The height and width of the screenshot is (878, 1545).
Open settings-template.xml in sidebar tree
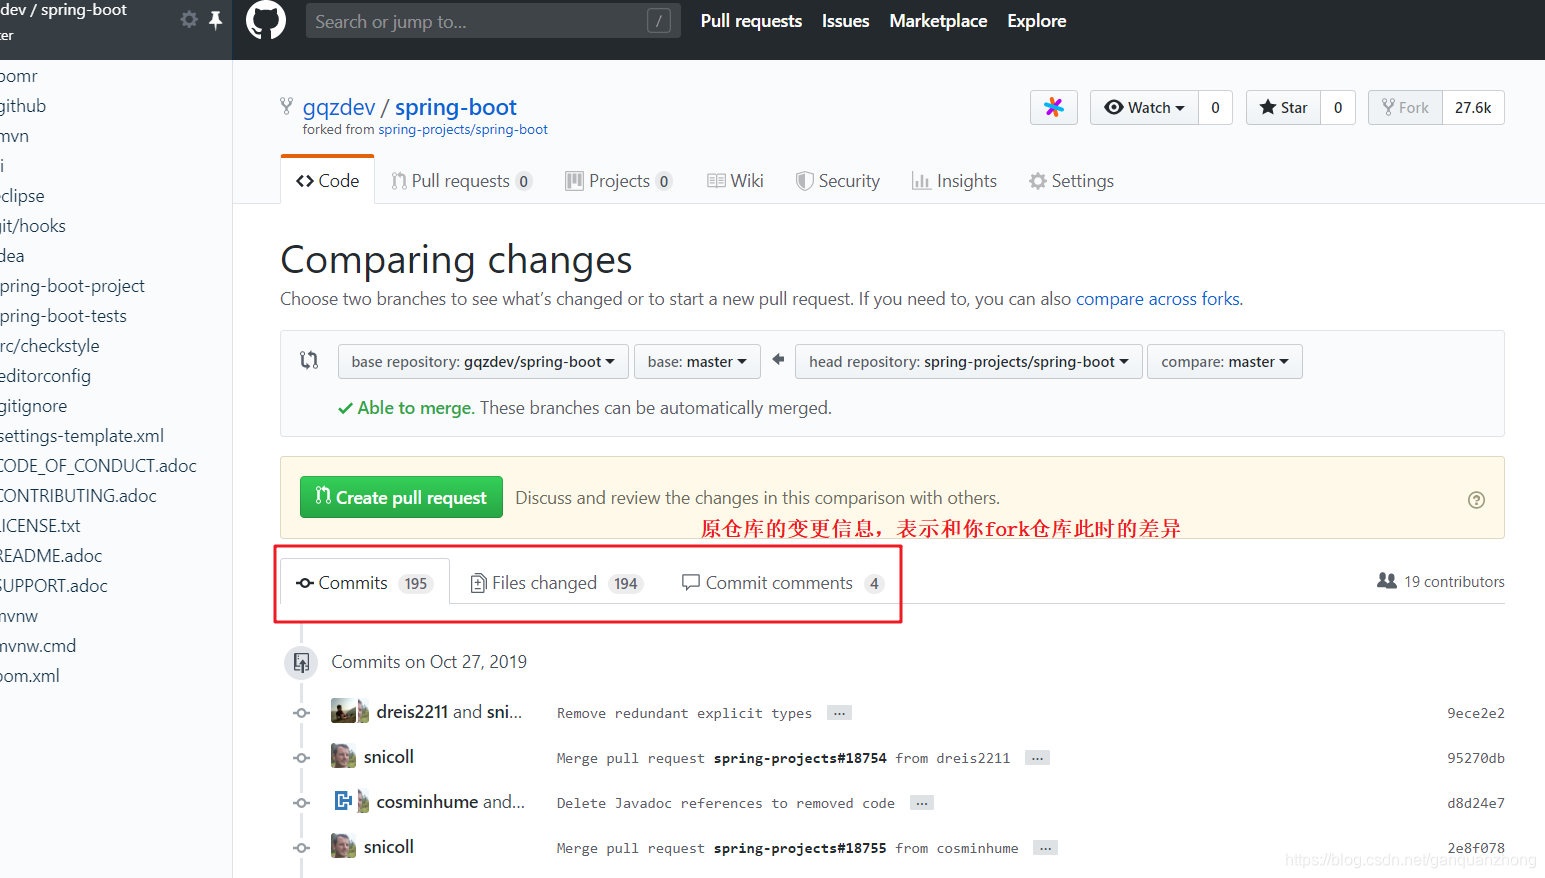click(82, 436)
